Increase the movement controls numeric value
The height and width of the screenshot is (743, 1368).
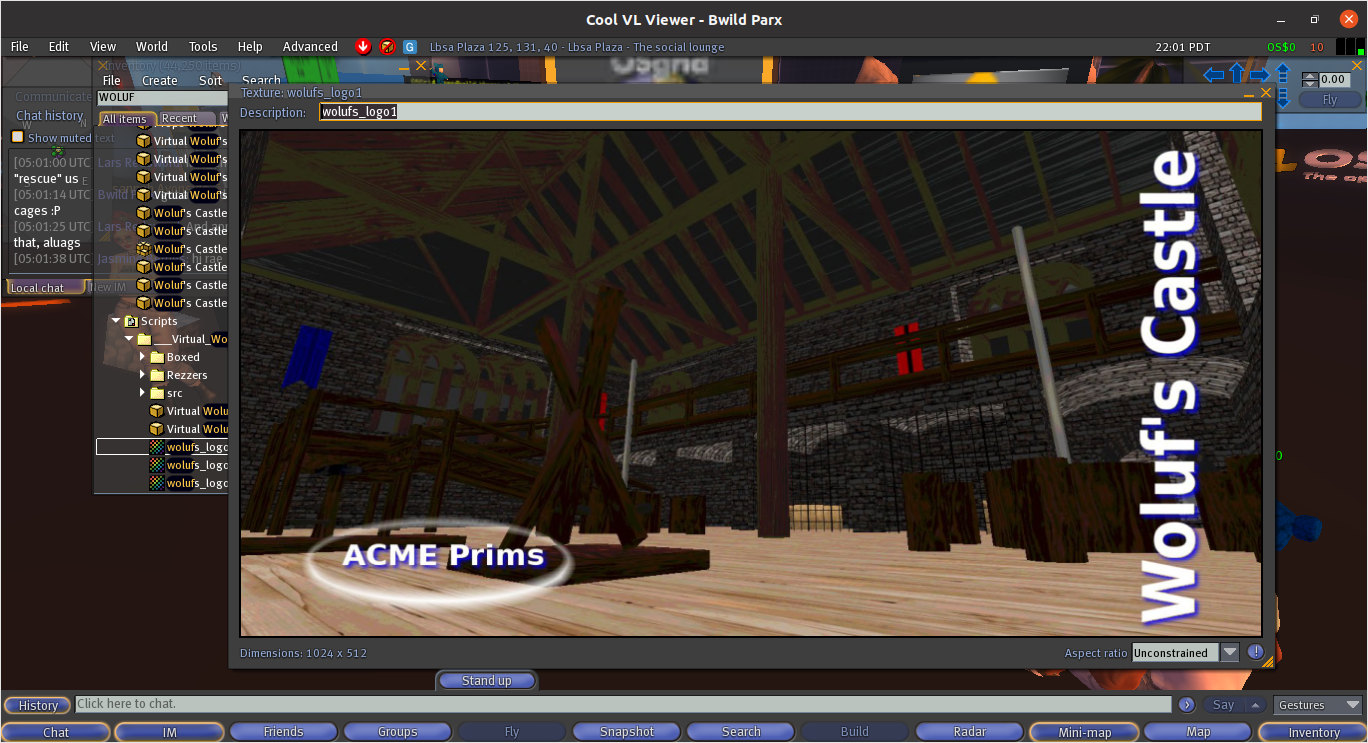pos(1309,75)
